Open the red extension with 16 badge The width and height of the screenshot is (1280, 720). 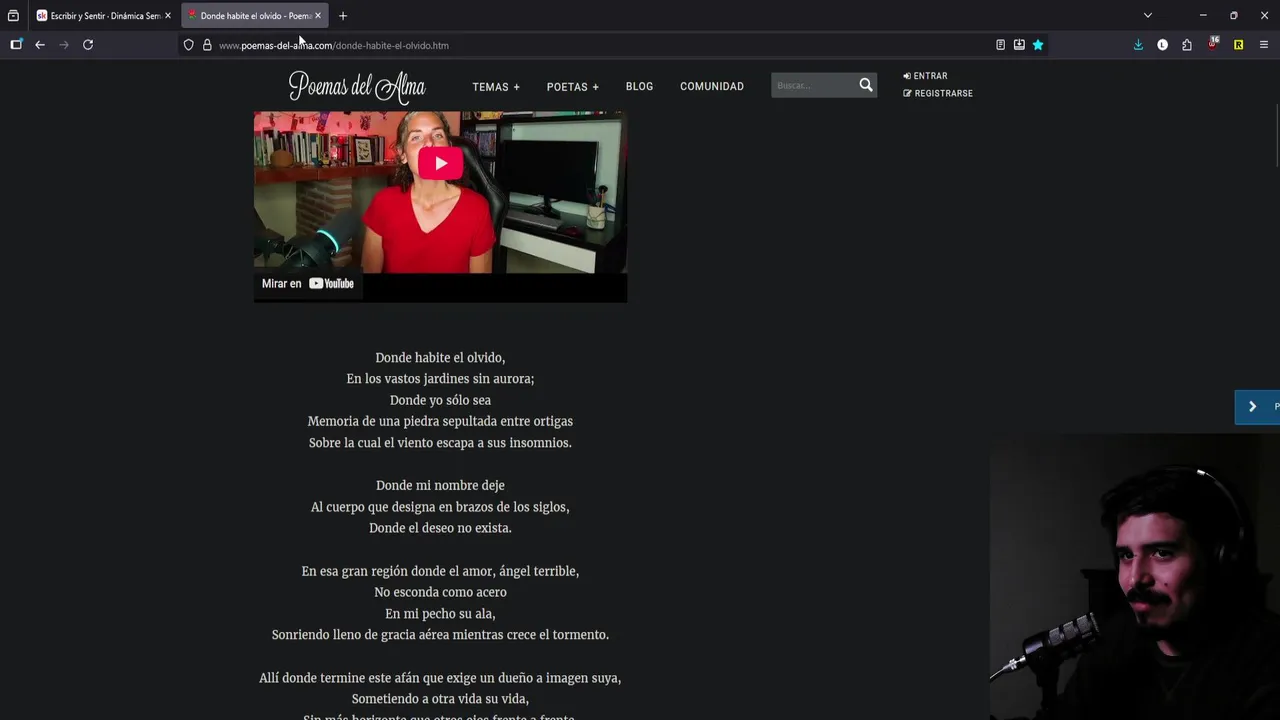(1213, 44)
